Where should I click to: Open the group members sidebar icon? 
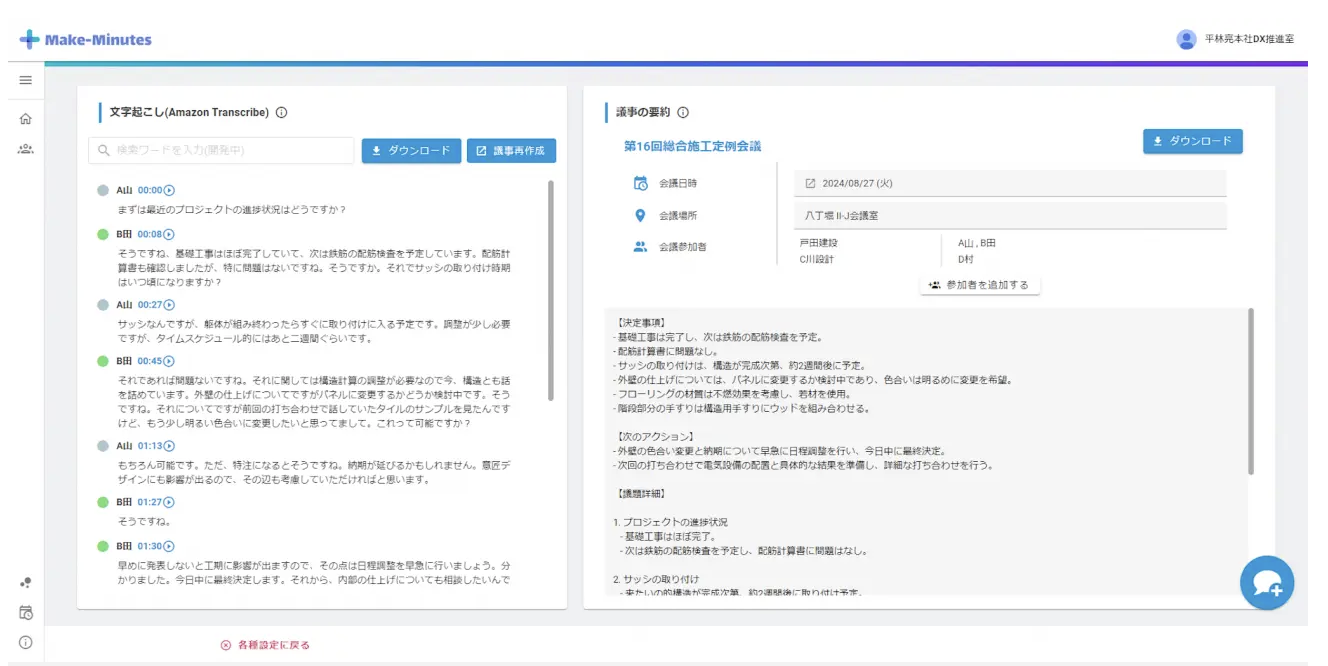click(25, 149)
